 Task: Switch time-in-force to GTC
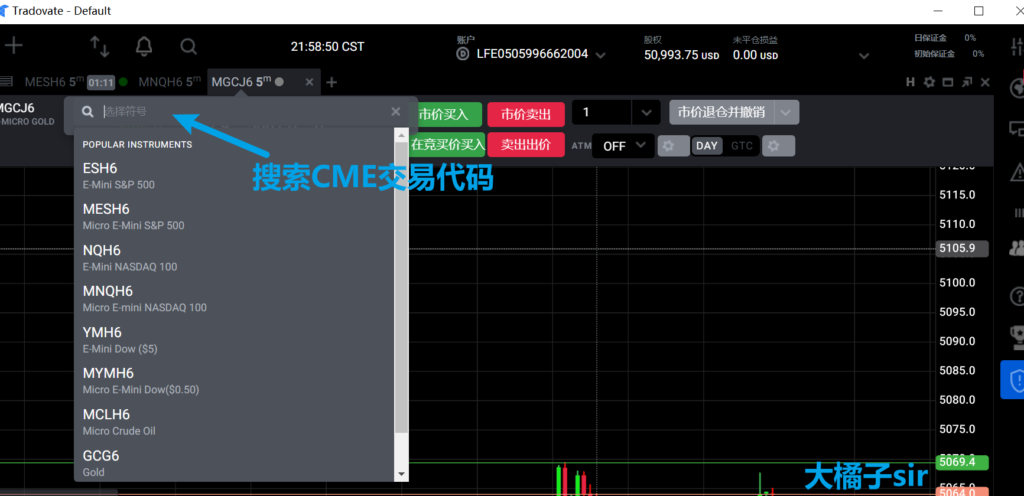coord(742,146)
